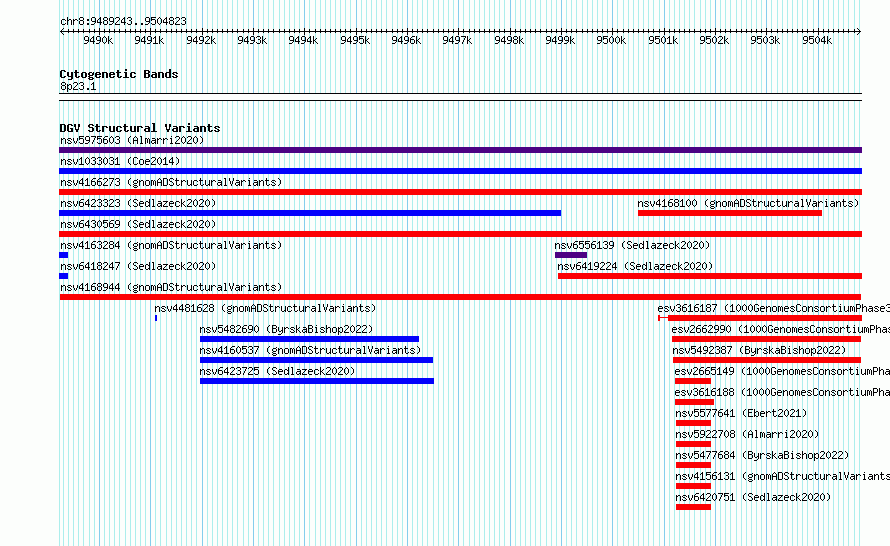Select the red bar under esv2665149

[693, 381]
